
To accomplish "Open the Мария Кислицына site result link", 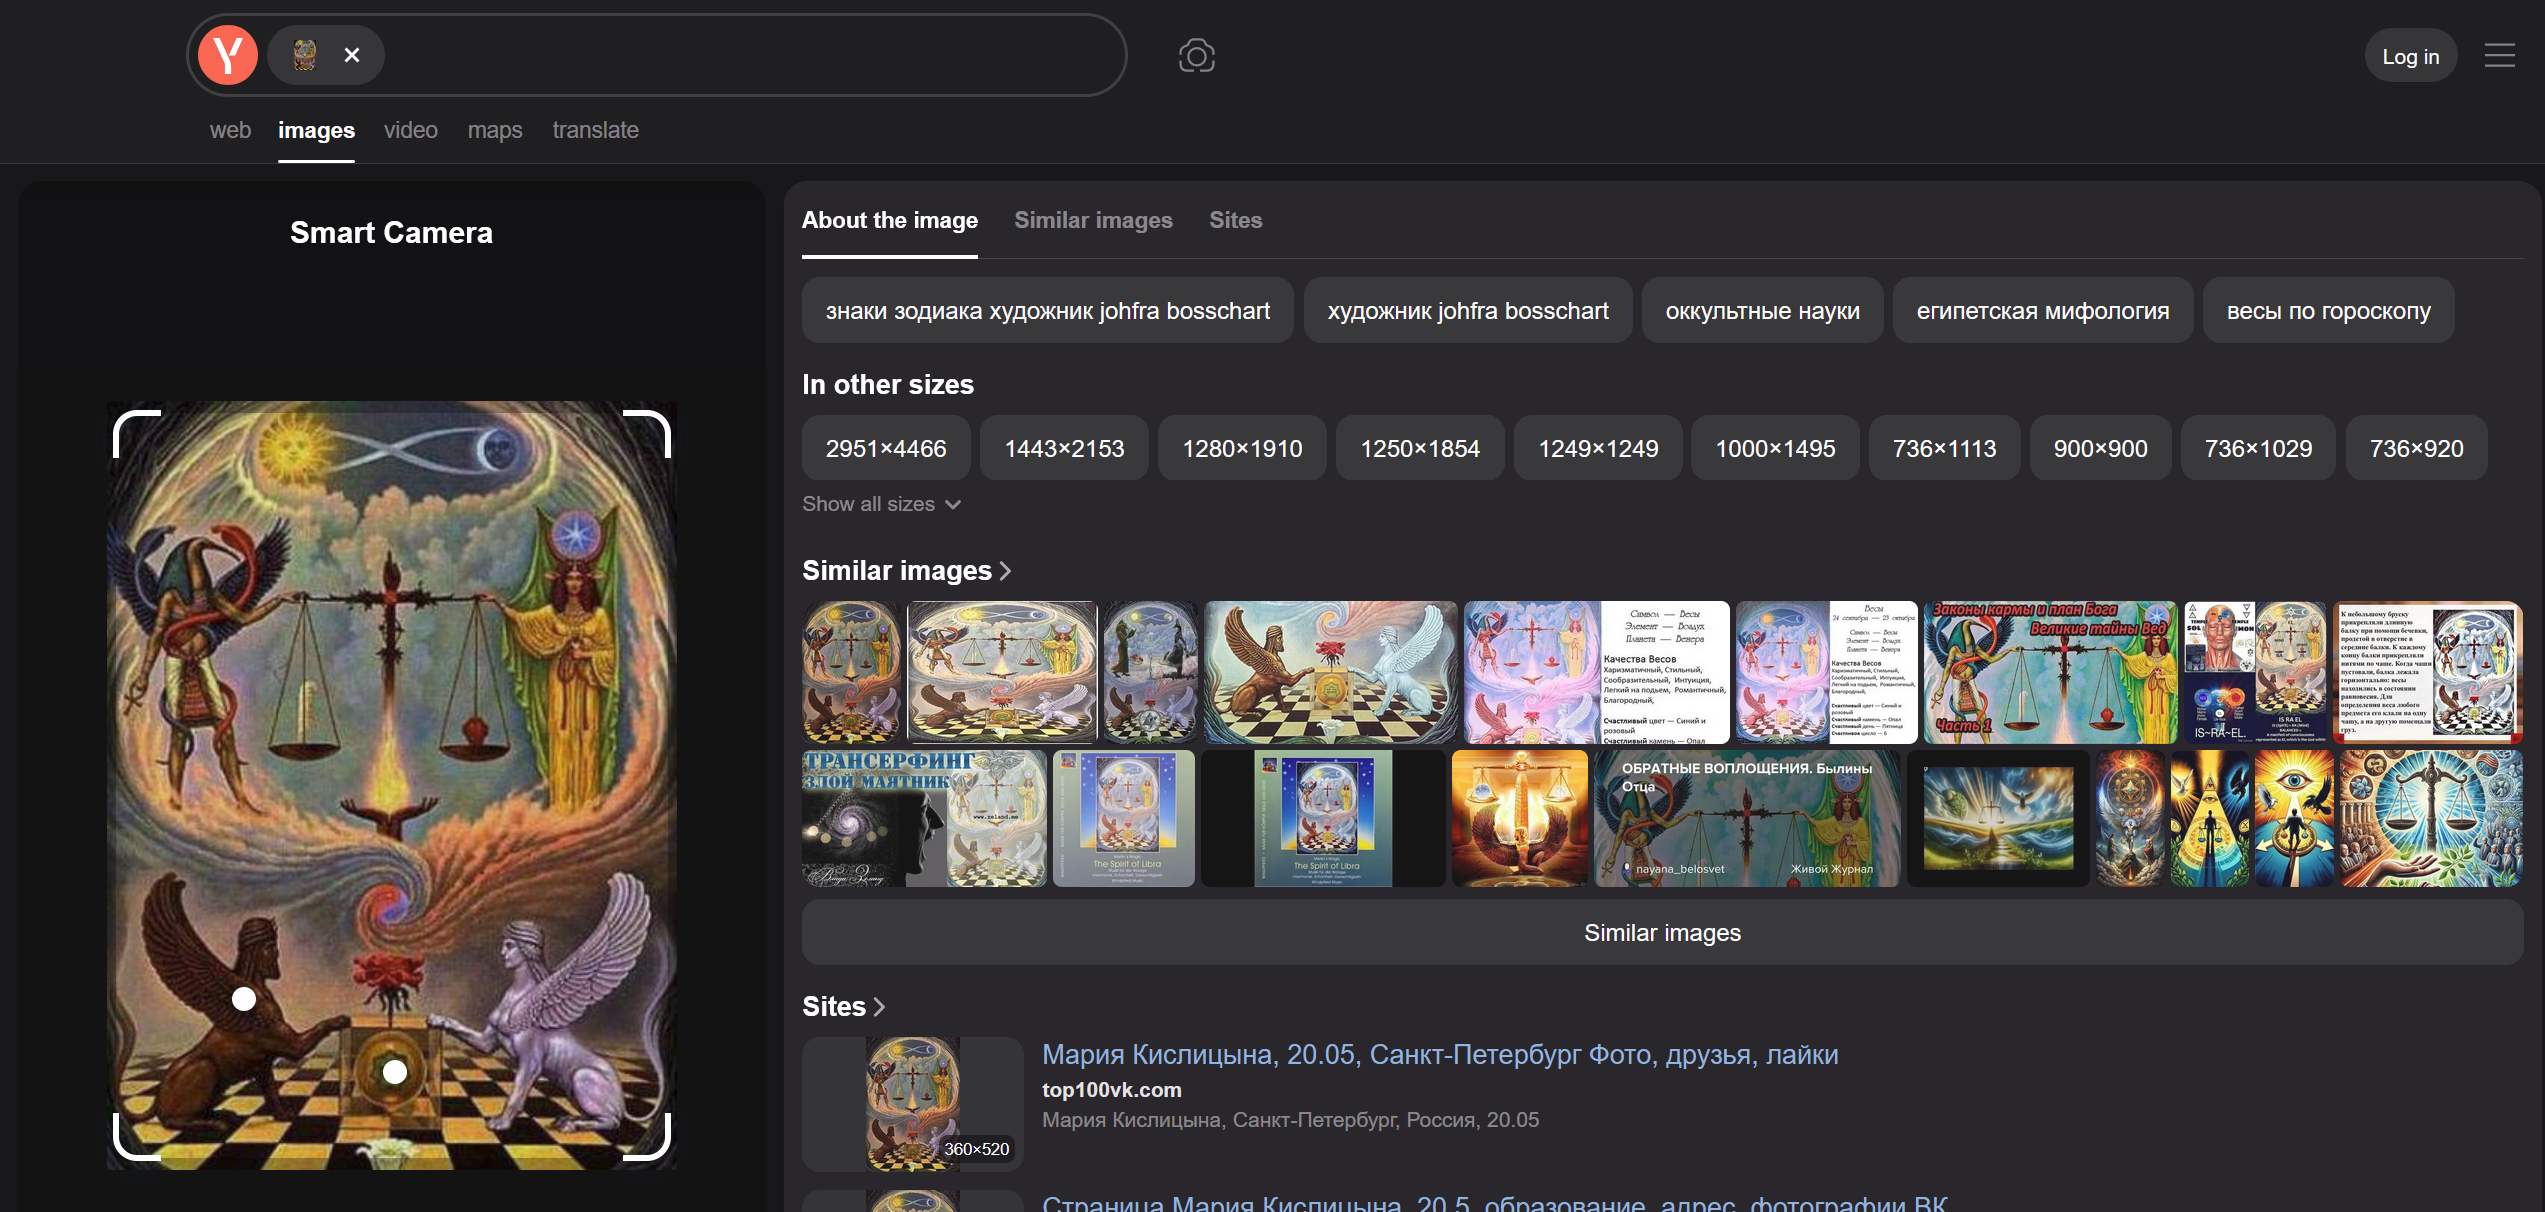I will (x=1440, y=1054).
